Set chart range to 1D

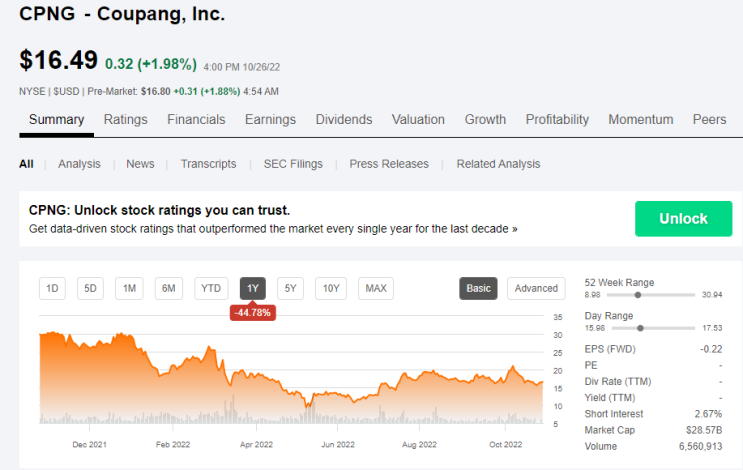[52, 289]
